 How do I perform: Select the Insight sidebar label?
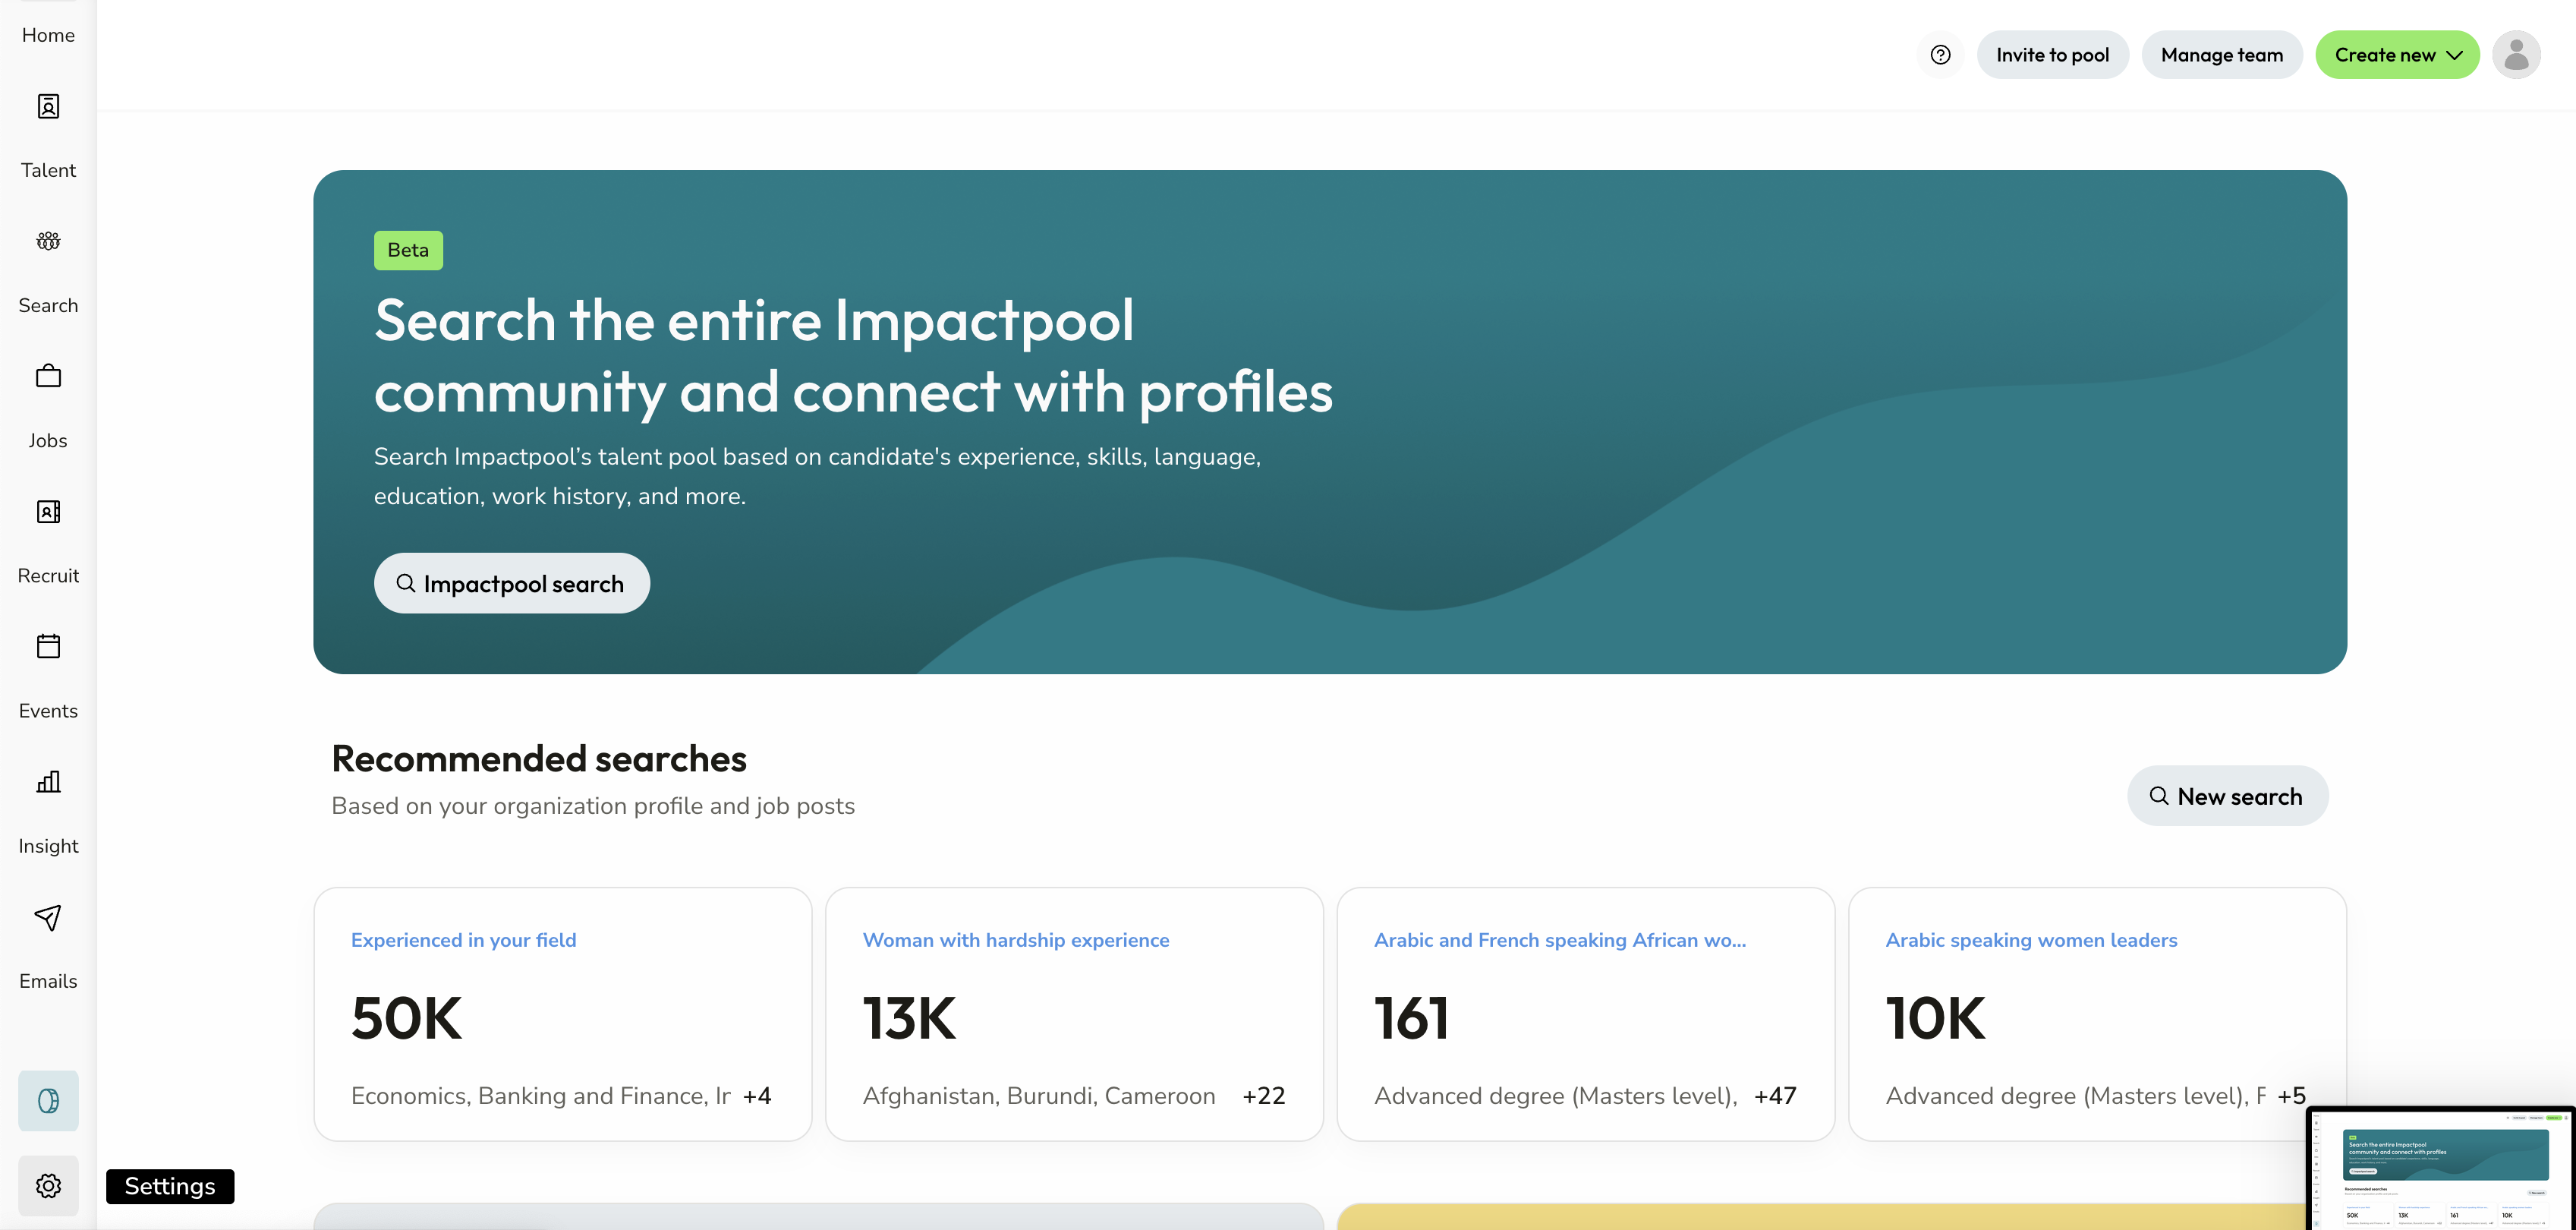click(x=48, y=846)
